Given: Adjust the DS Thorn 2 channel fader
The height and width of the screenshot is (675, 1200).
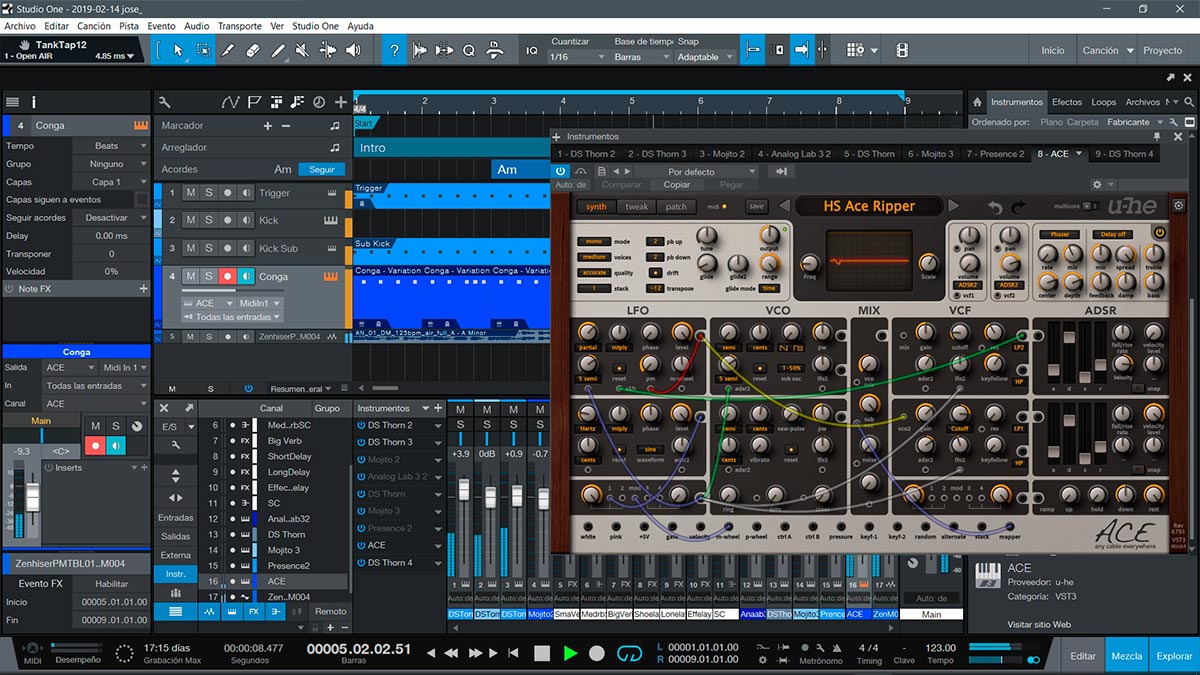Looking at the screenshot, I should pos(463,492).
